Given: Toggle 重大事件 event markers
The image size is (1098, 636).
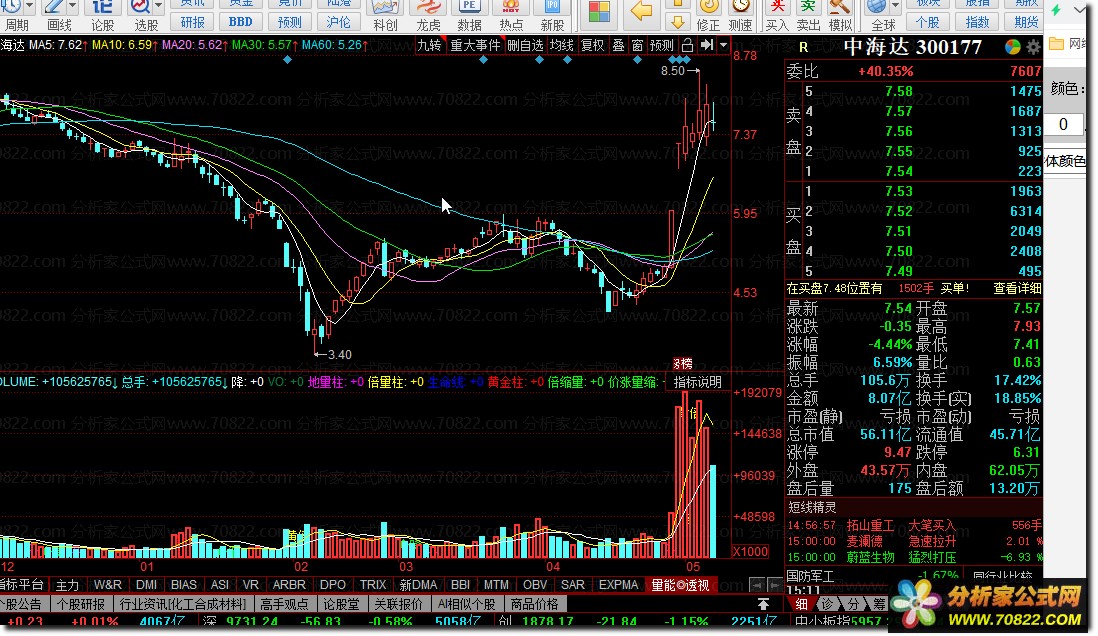Looking at the screenshot, I should click(475, 45).
